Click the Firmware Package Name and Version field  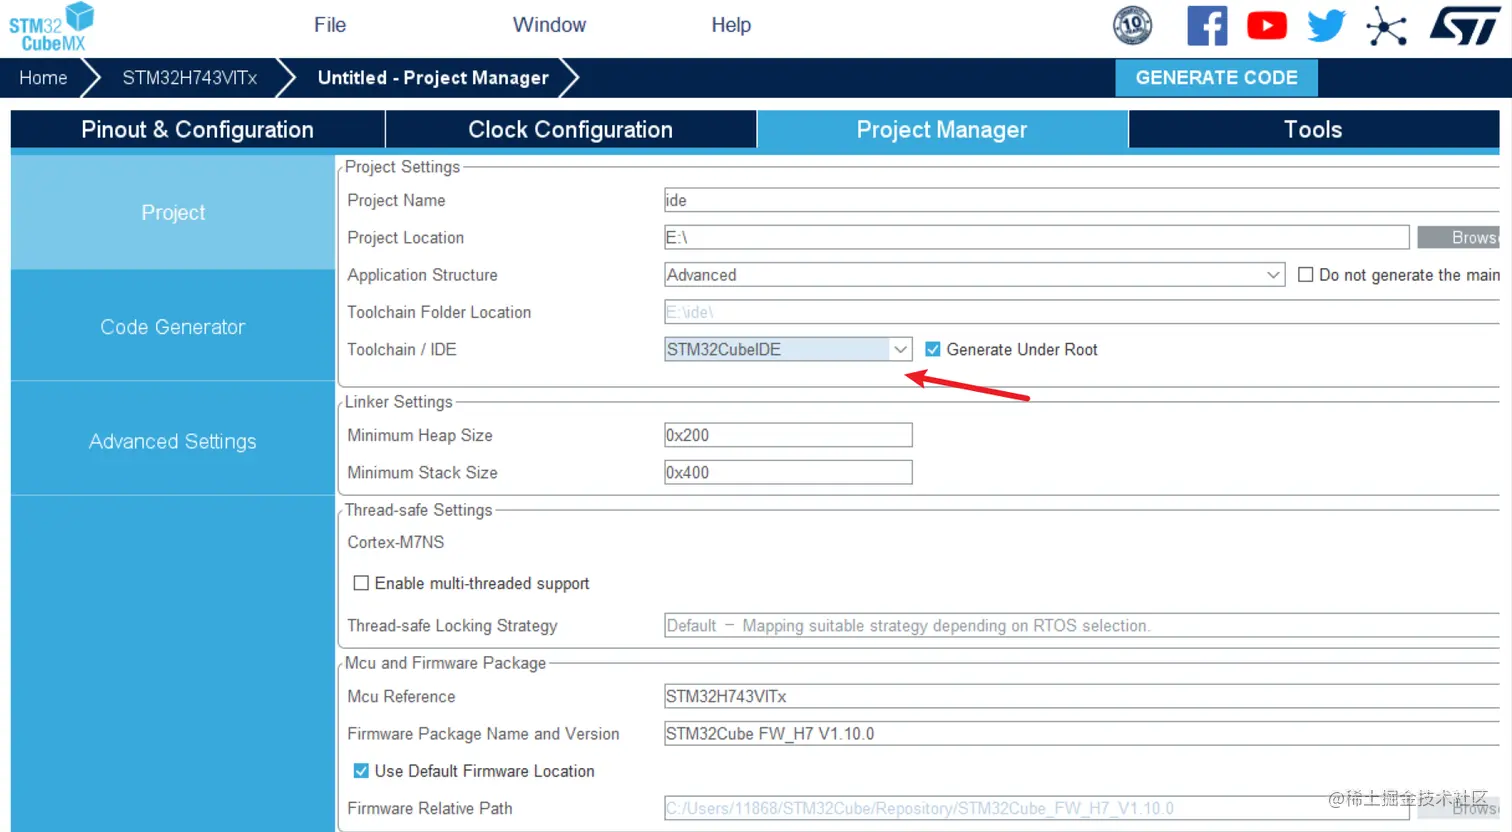1081,733
